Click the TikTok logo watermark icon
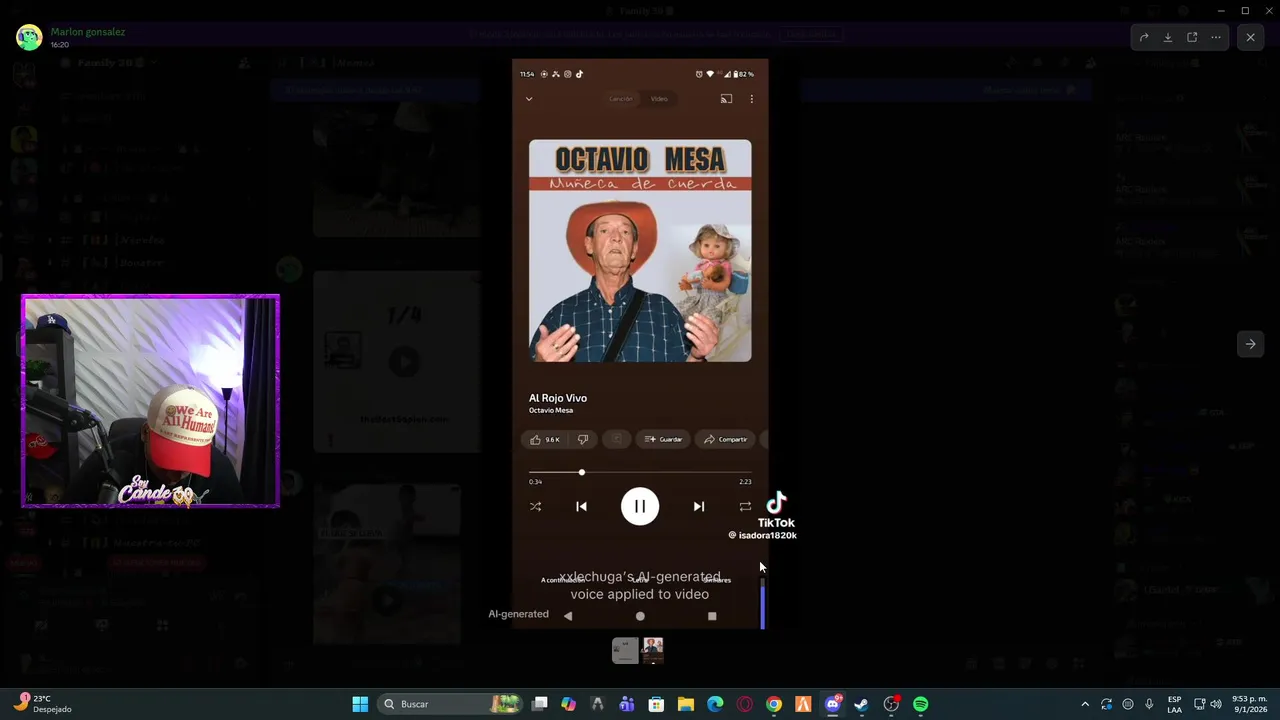Viewport: 1280px width, 720px height. tap(777, 503)
